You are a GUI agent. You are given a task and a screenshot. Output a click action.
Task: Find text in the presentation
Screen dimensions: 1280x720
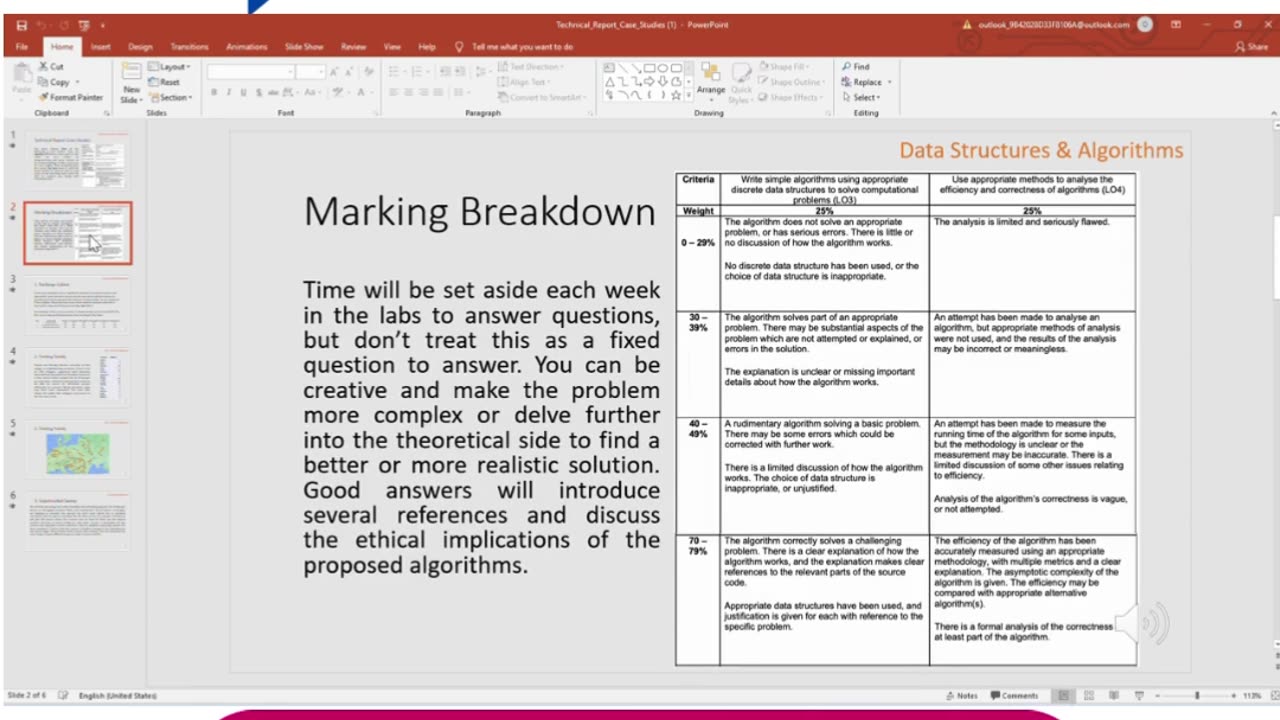coord(856,67)
